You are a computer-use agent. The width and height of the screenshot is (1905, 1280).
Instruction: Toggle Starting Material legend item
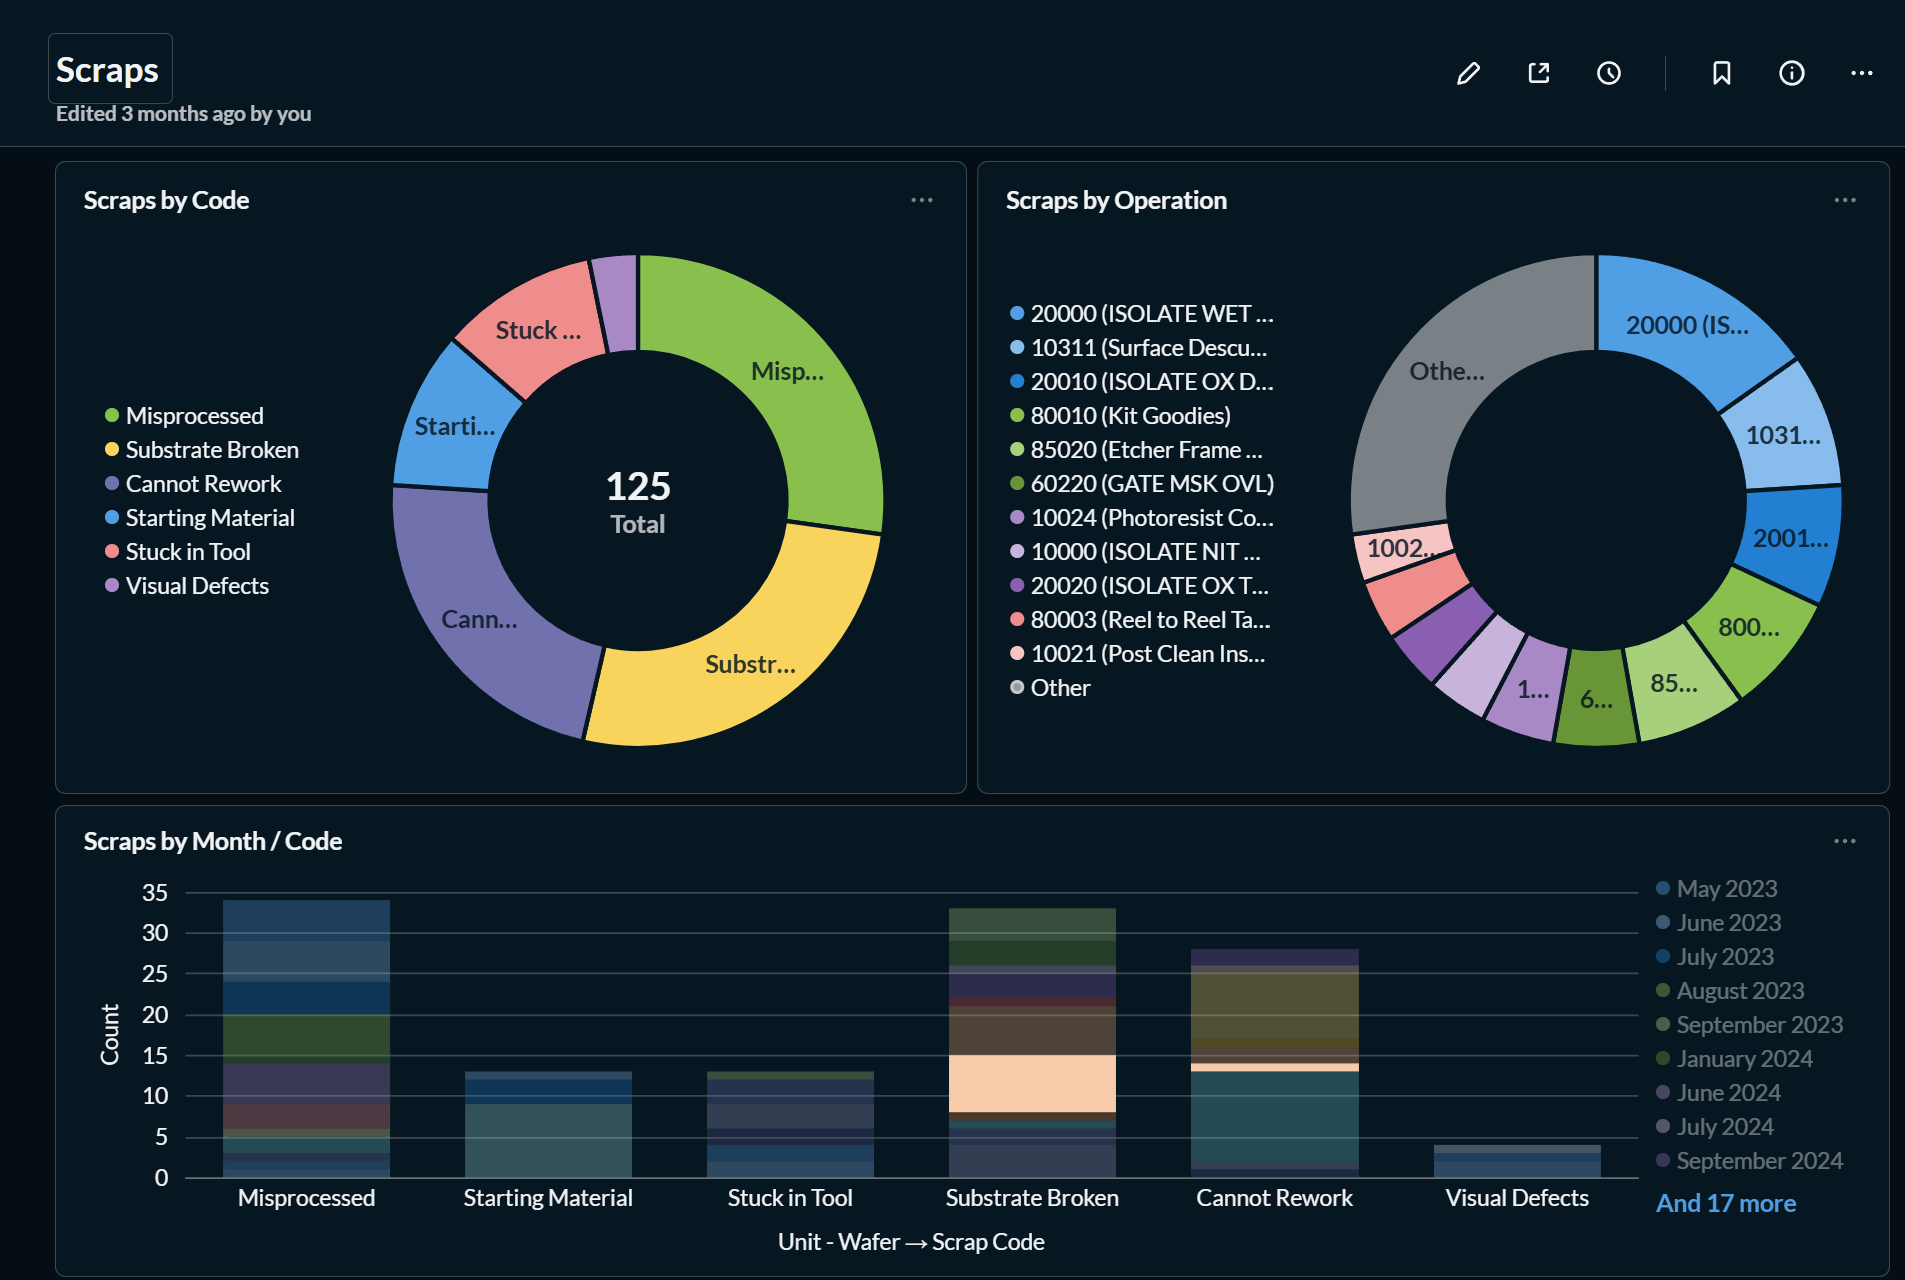[200, 517]
